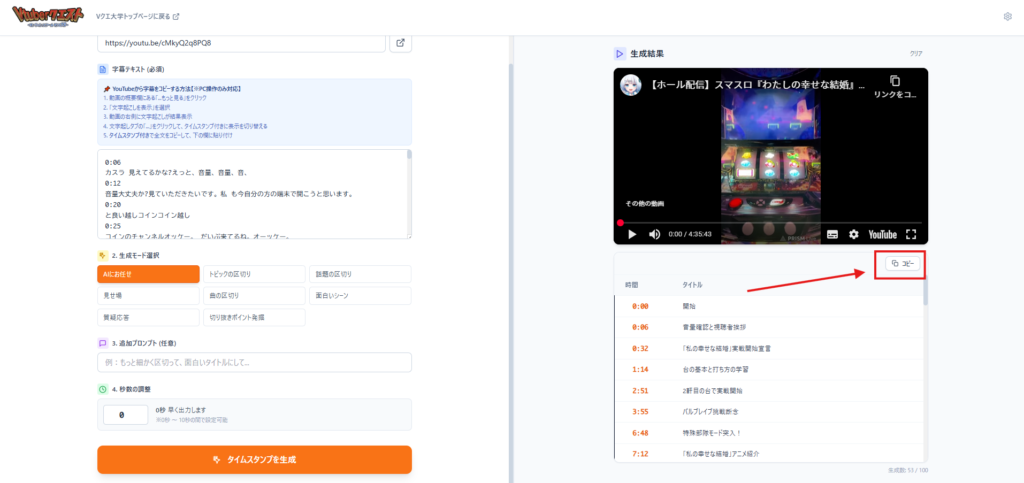The width and height of the screenshot is (1024, 483).
Task: Play the embedded YouTube video
Action: click(x=632, y=234)
